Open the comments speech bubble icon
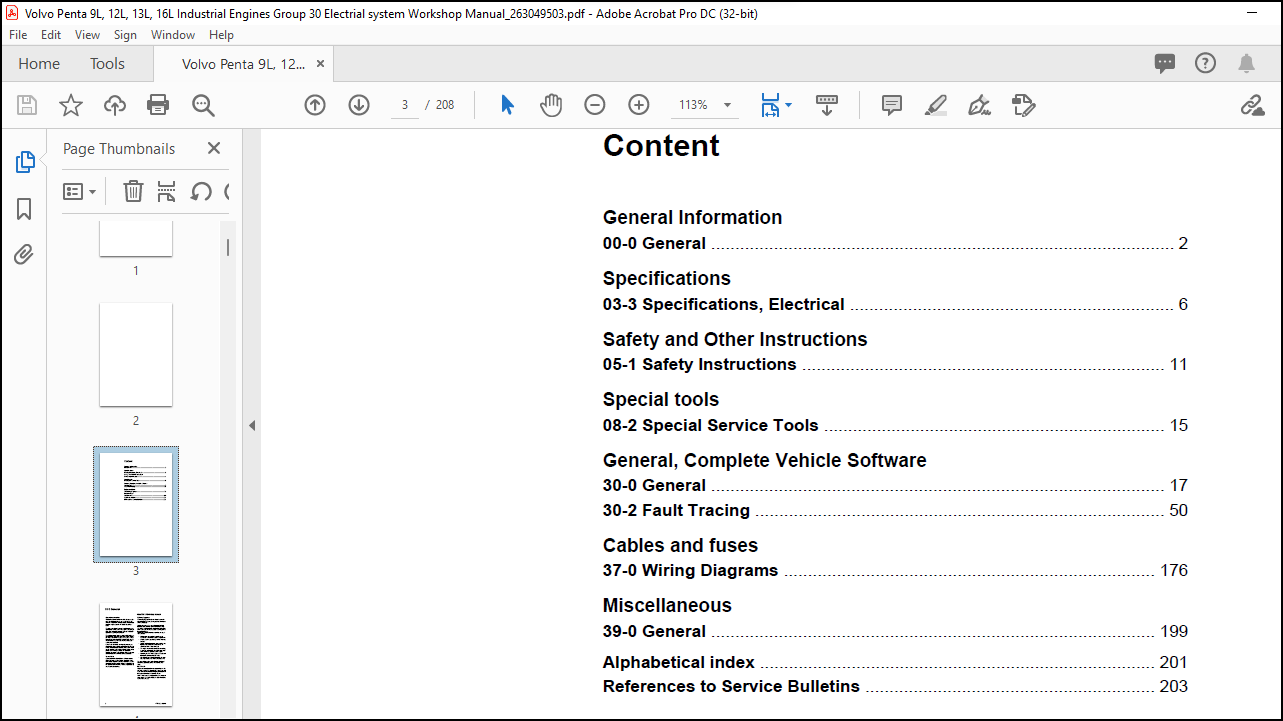The width and height of the screenshot is (1283, 721). click(x=1165, y=64)
